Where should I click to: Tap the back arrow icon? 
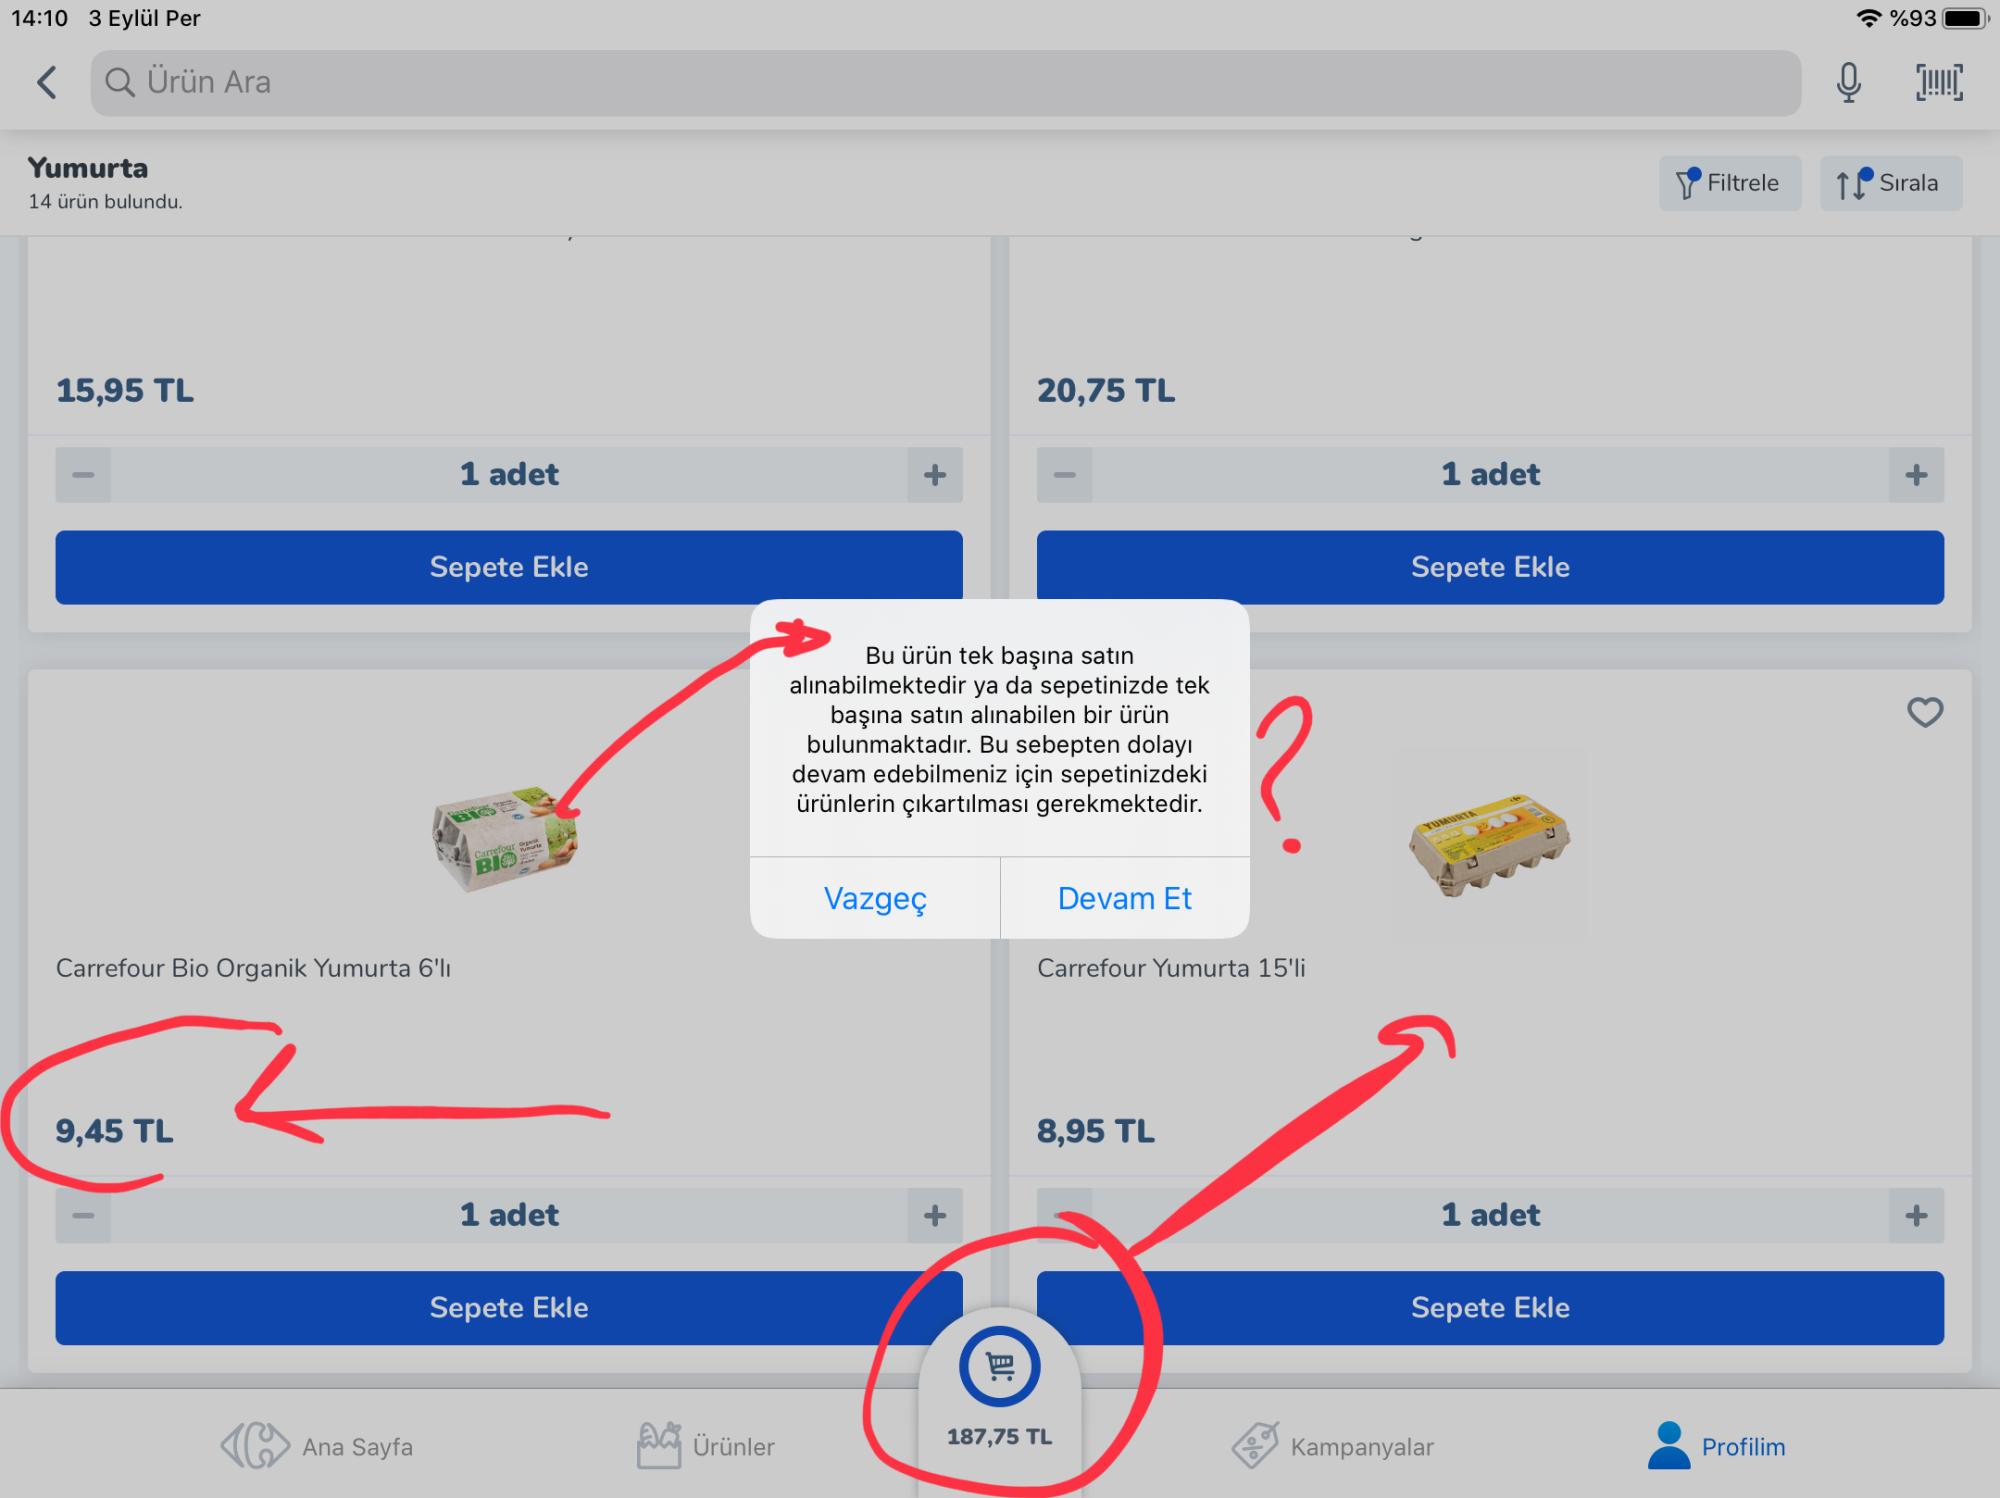47,82
